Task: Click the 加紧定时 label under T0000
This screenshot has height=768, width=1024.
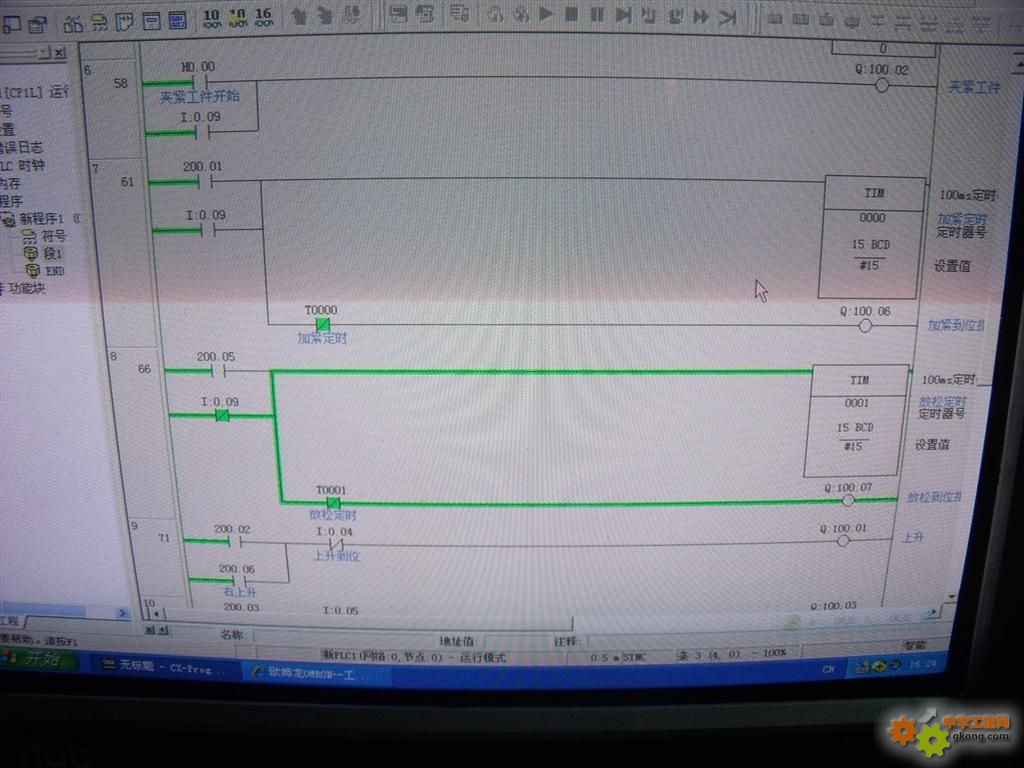Action: pos(322,338)
